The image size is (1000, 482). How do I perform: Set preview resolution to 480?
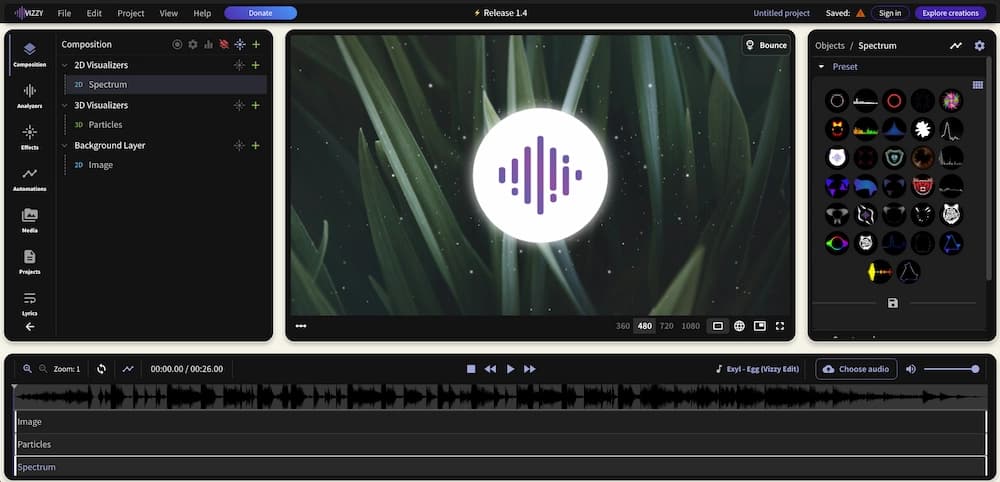tap(645, 326)
